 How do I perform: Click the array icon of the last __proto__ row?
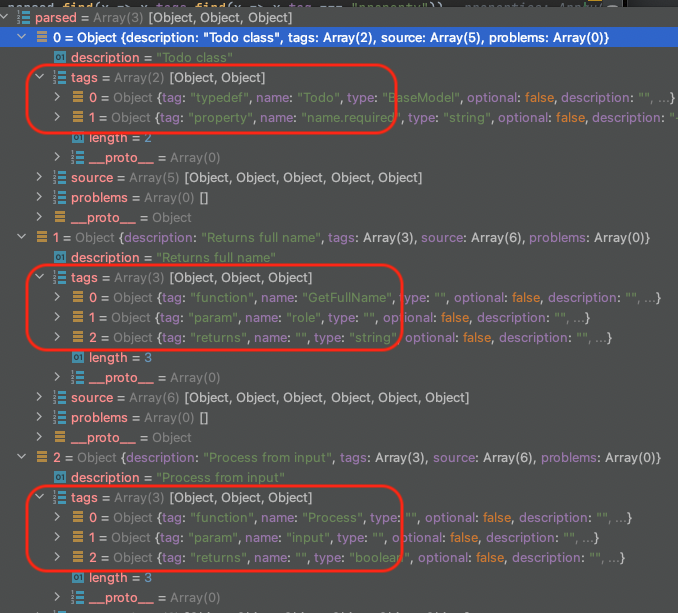(78, 597)
